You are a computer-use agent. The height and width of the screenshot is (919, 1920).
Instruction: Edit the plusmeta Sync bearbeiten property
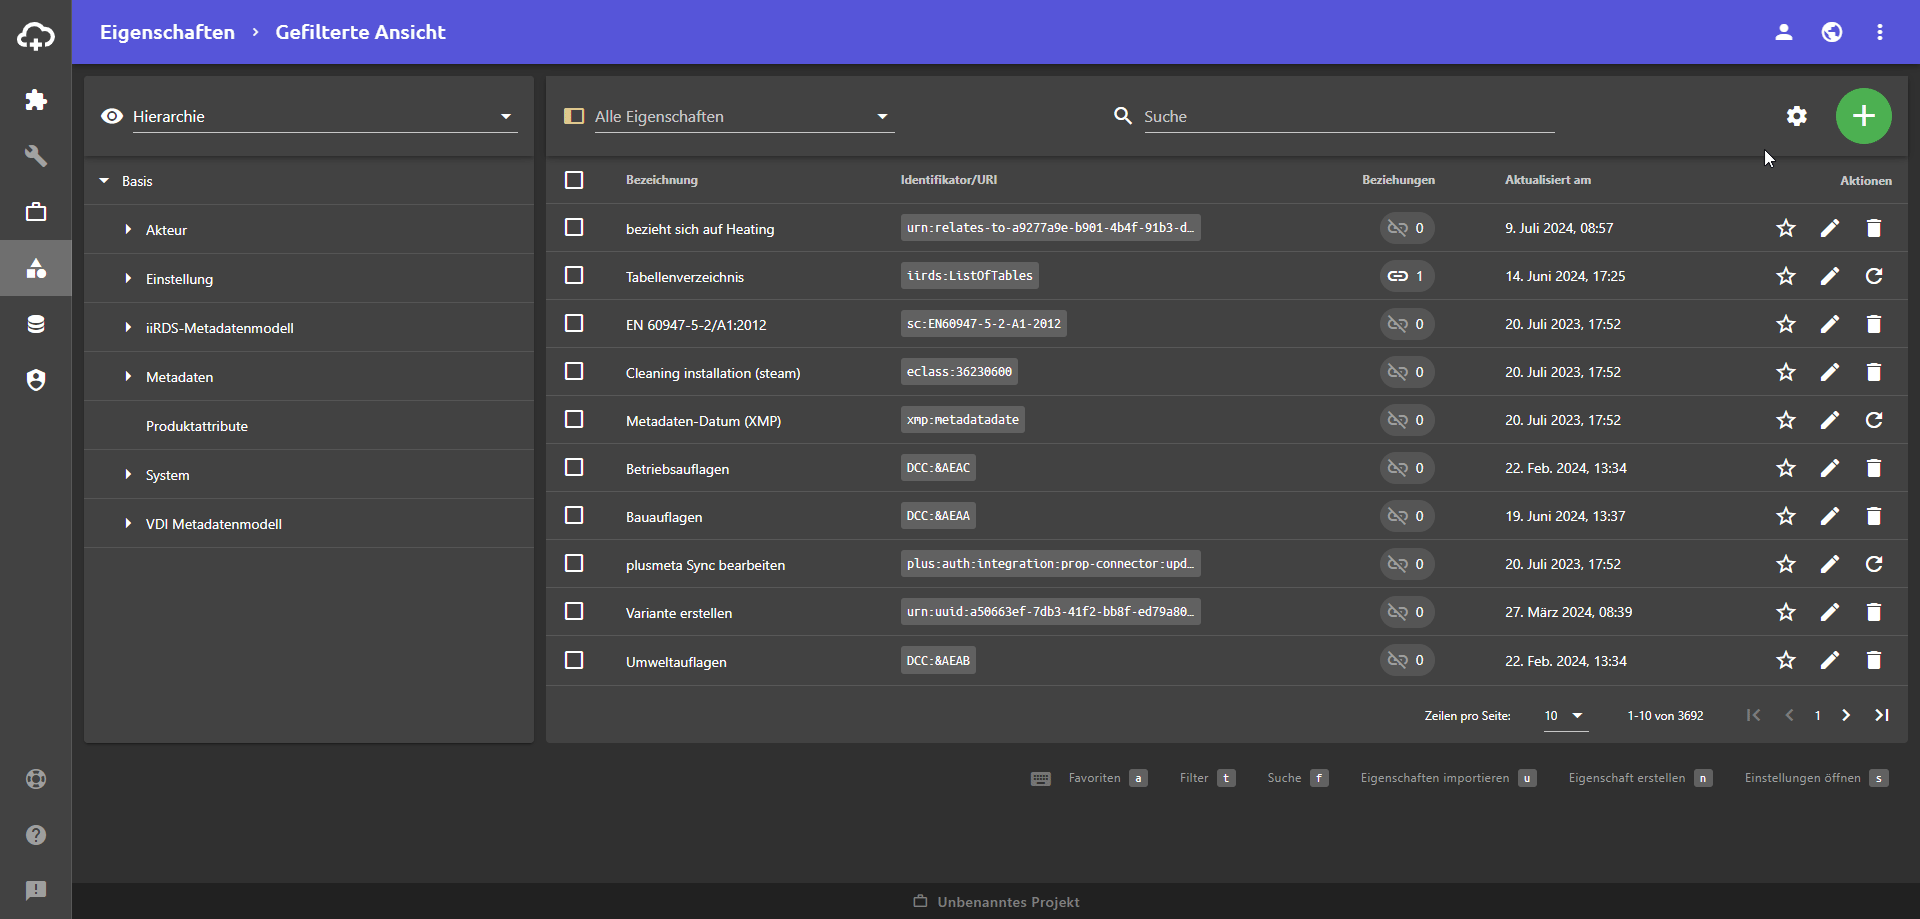tap(1830, 564)
